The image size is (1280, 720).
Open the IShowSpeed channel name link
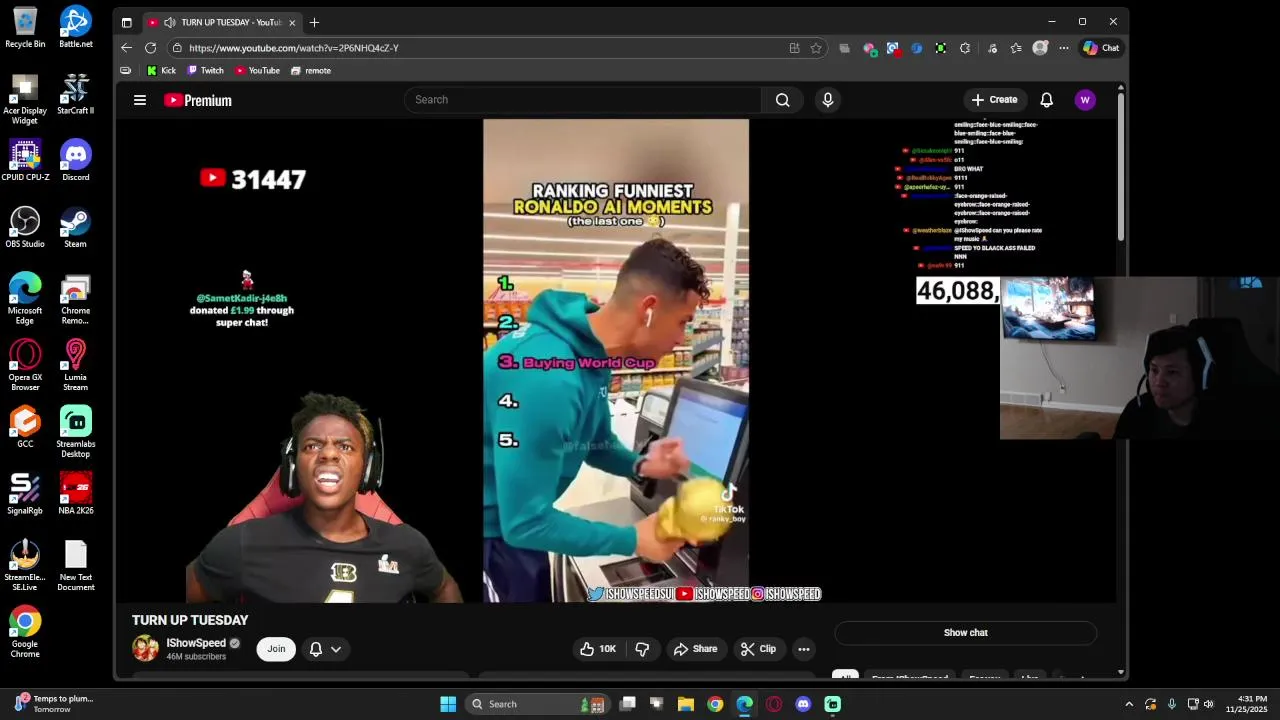[196, 643]
